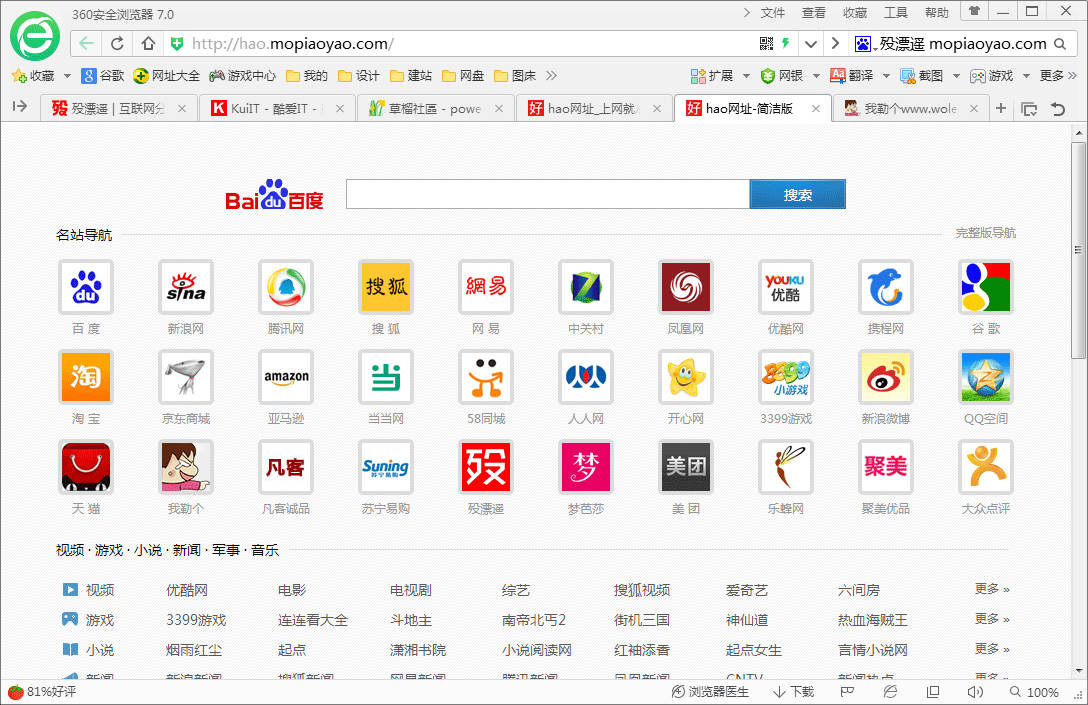Screen dimensions: 1088x705
Task: Open the 完整版导航 link
Action: click(x=985, y=233)
